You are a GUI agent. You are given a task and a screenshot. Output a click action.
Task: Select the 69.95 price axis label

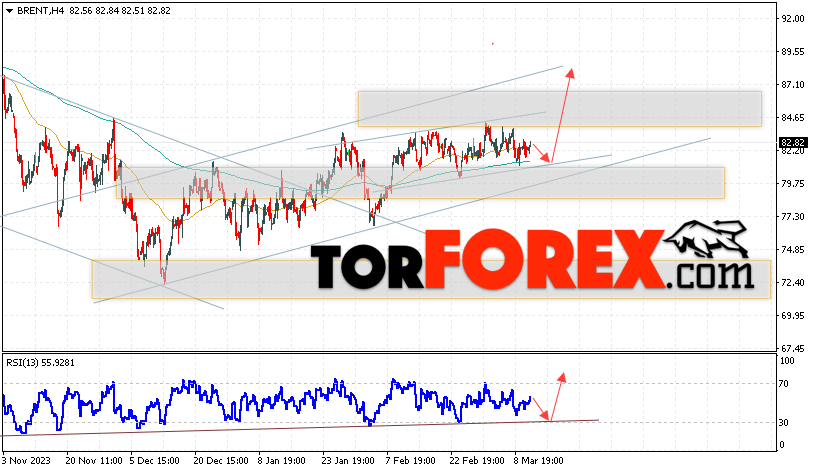pyautogui.click(x=793, y=316)
